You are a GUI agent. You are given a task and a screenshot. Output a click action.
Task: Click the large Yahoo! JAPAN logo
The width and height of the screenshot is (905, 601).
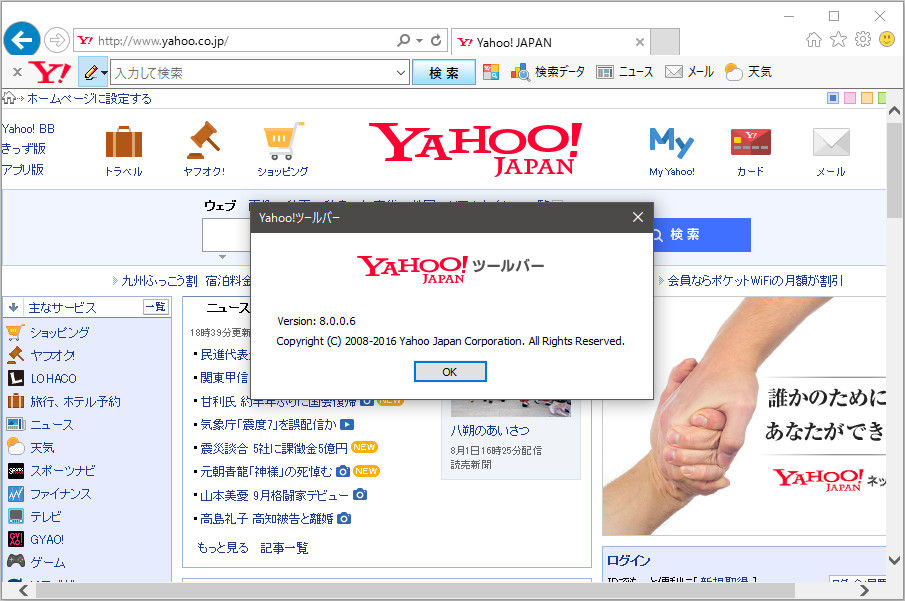pyautogui.click(x=475, y=149)
